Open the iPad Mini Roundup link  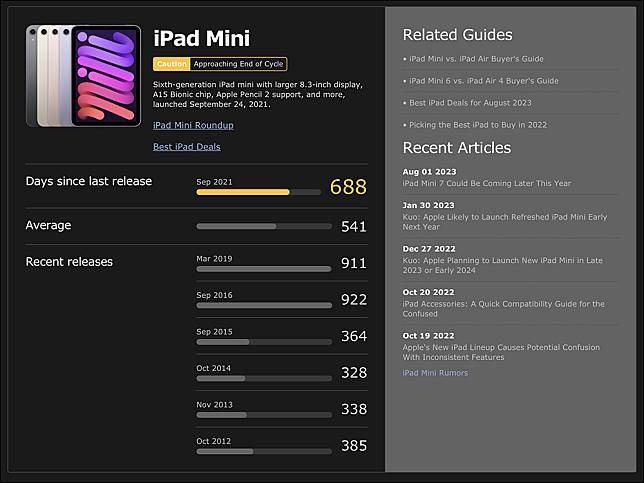point(193,125)
